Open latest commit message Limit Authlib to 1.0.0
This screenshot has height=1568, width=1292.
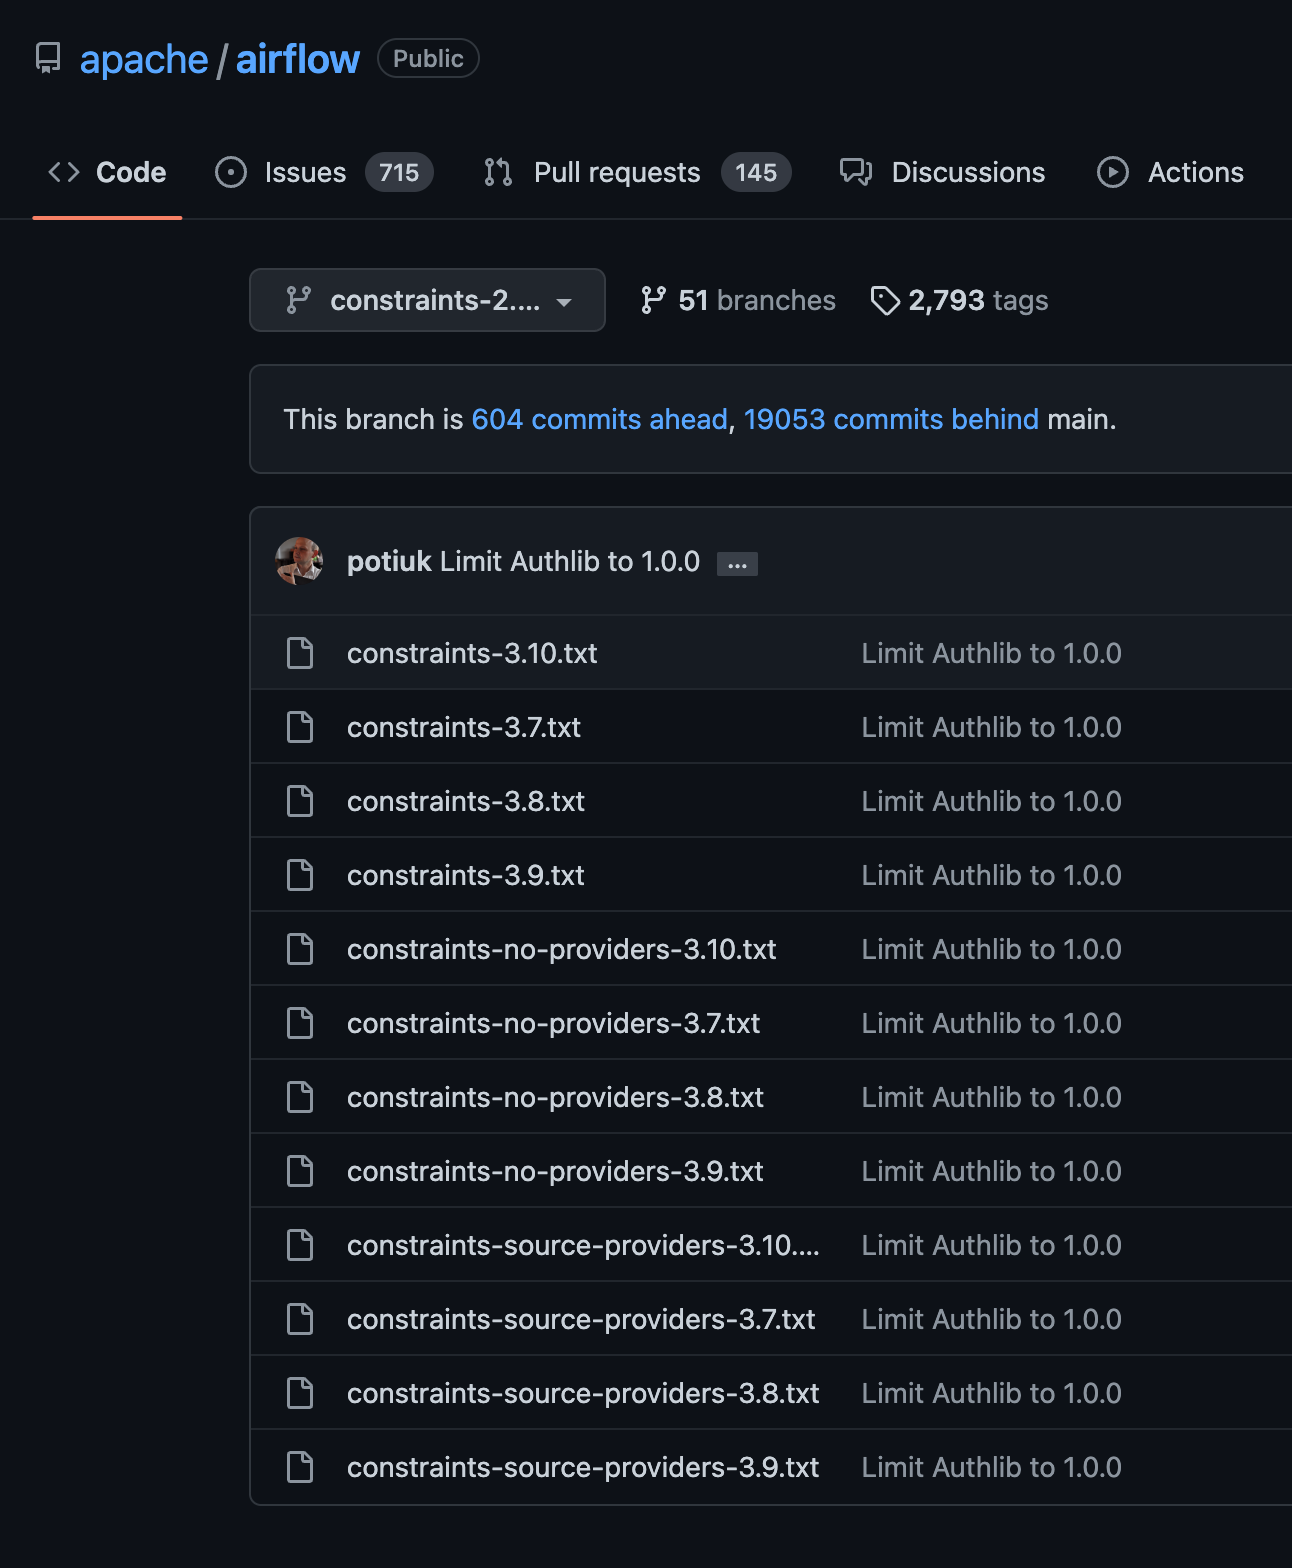[570, 562]
